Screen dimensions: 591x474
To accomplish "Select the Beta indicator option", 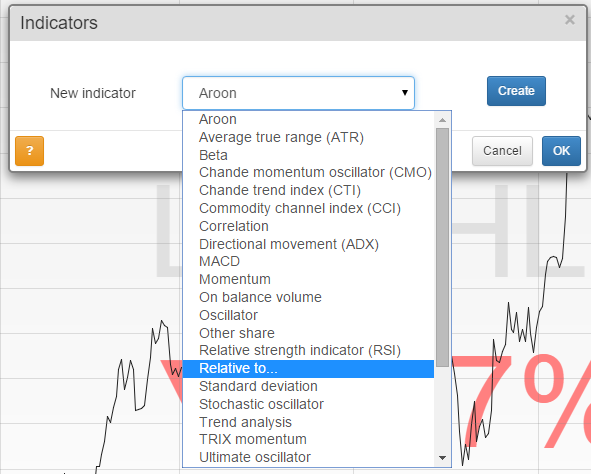I will 308,155.
